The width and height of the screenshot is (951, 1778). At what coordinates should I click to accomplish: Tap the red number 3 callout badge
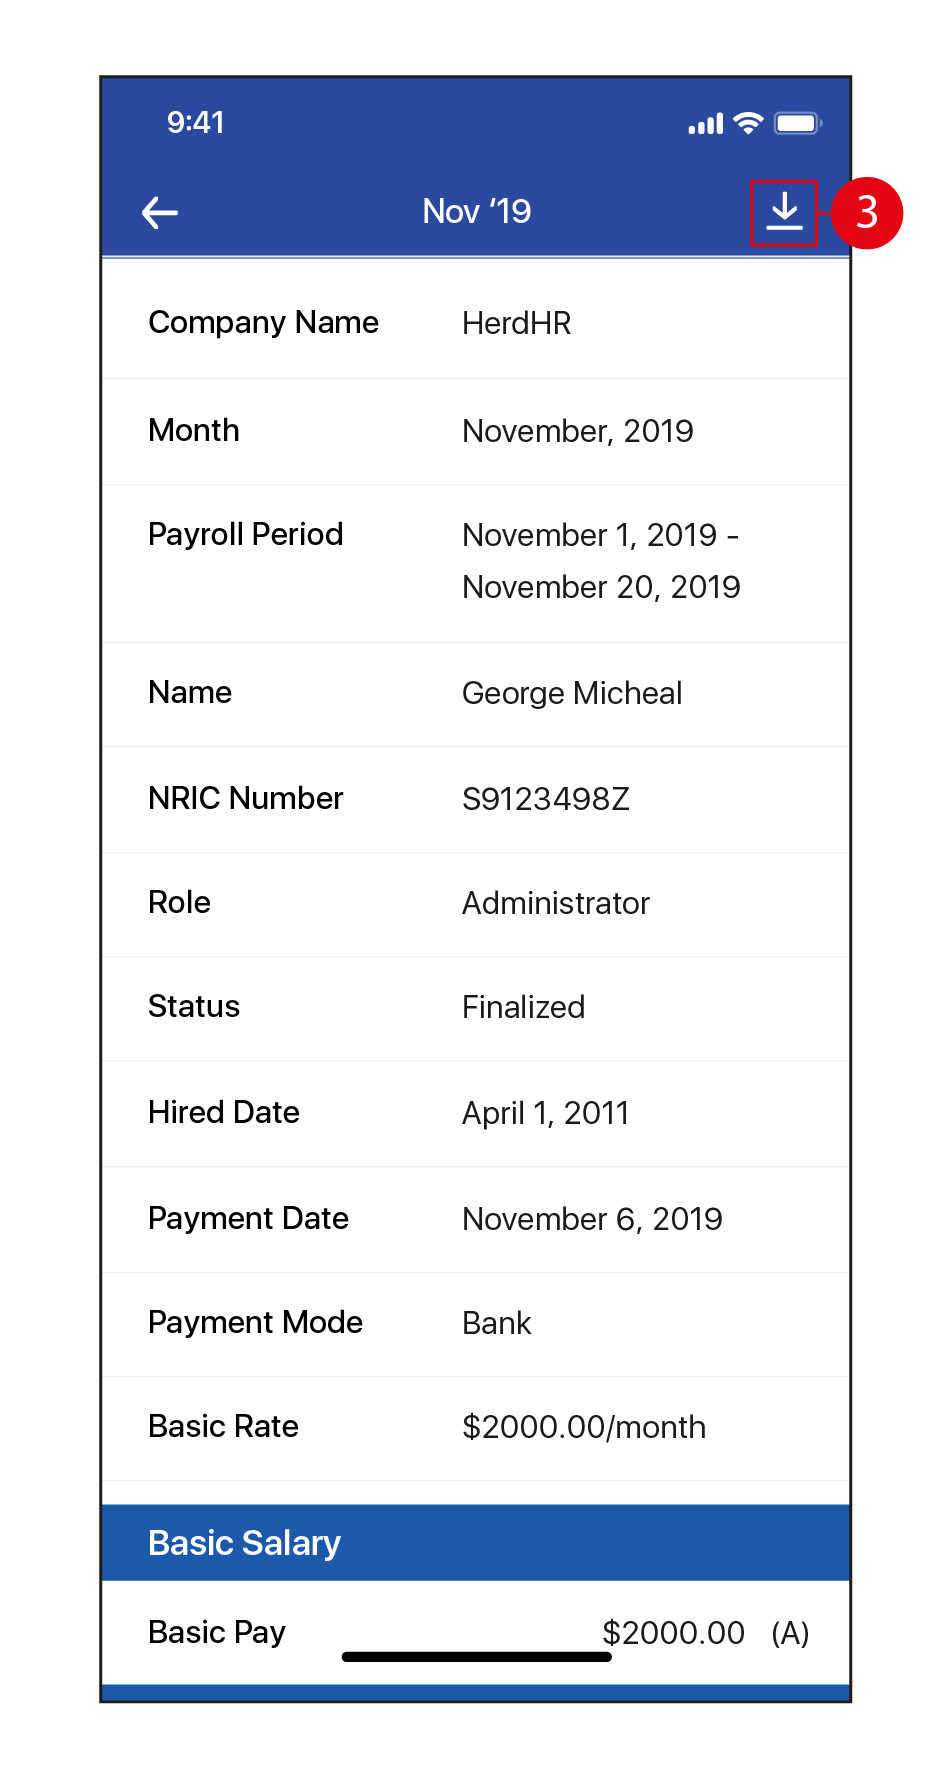pyautogui.click(x=867, y=213)
